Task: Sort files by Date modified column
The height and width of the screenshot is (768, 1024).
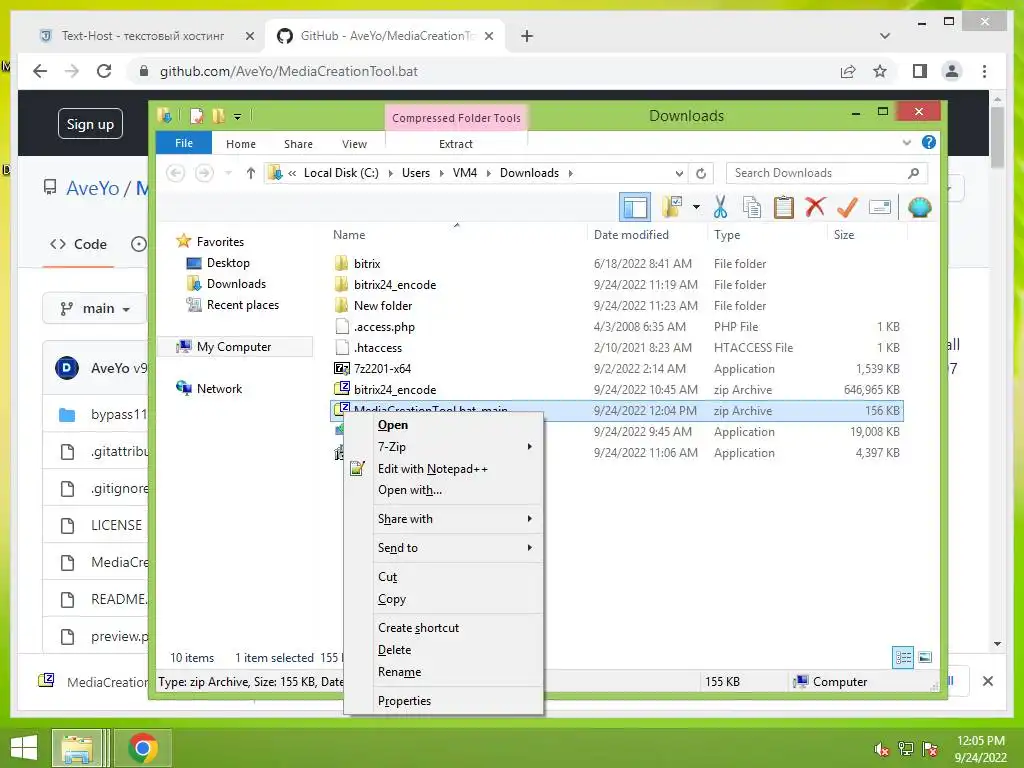Action: [x=632, y=234]
